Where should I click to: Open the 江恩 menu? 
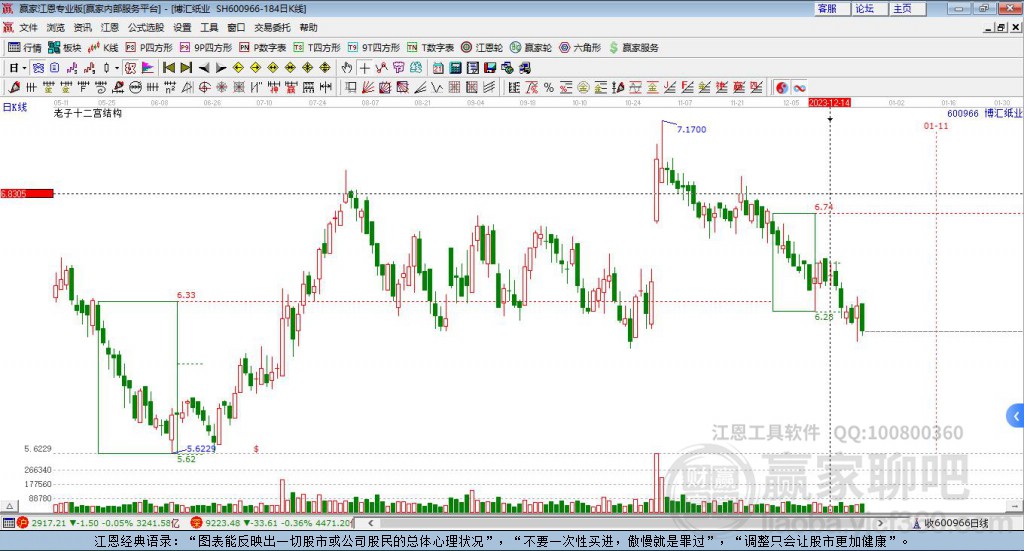pyautogui.click(x=110, y=27)
